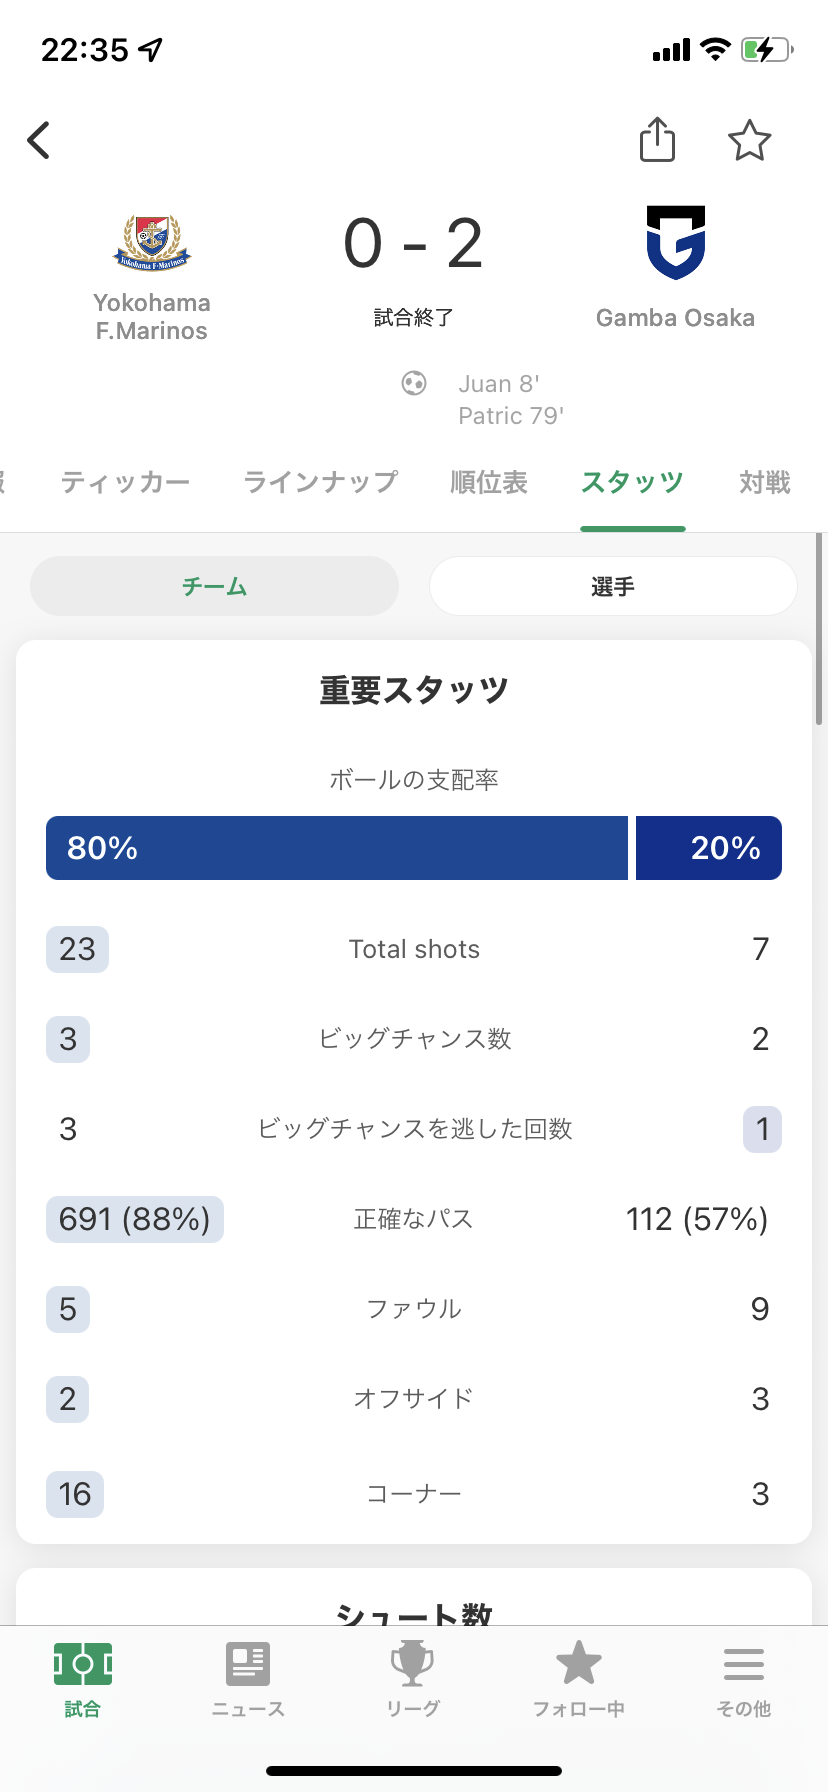
Task: Select the 対戦 tab
Action: coord(765,483)
